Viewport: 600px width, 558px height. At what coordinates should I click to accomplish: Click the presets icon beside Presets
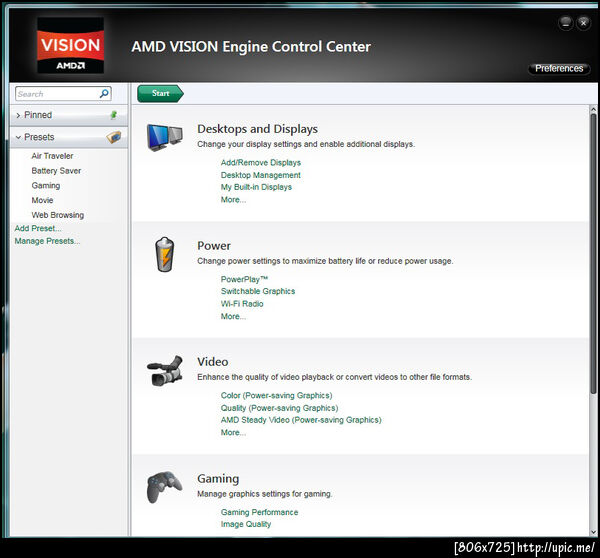114,137
